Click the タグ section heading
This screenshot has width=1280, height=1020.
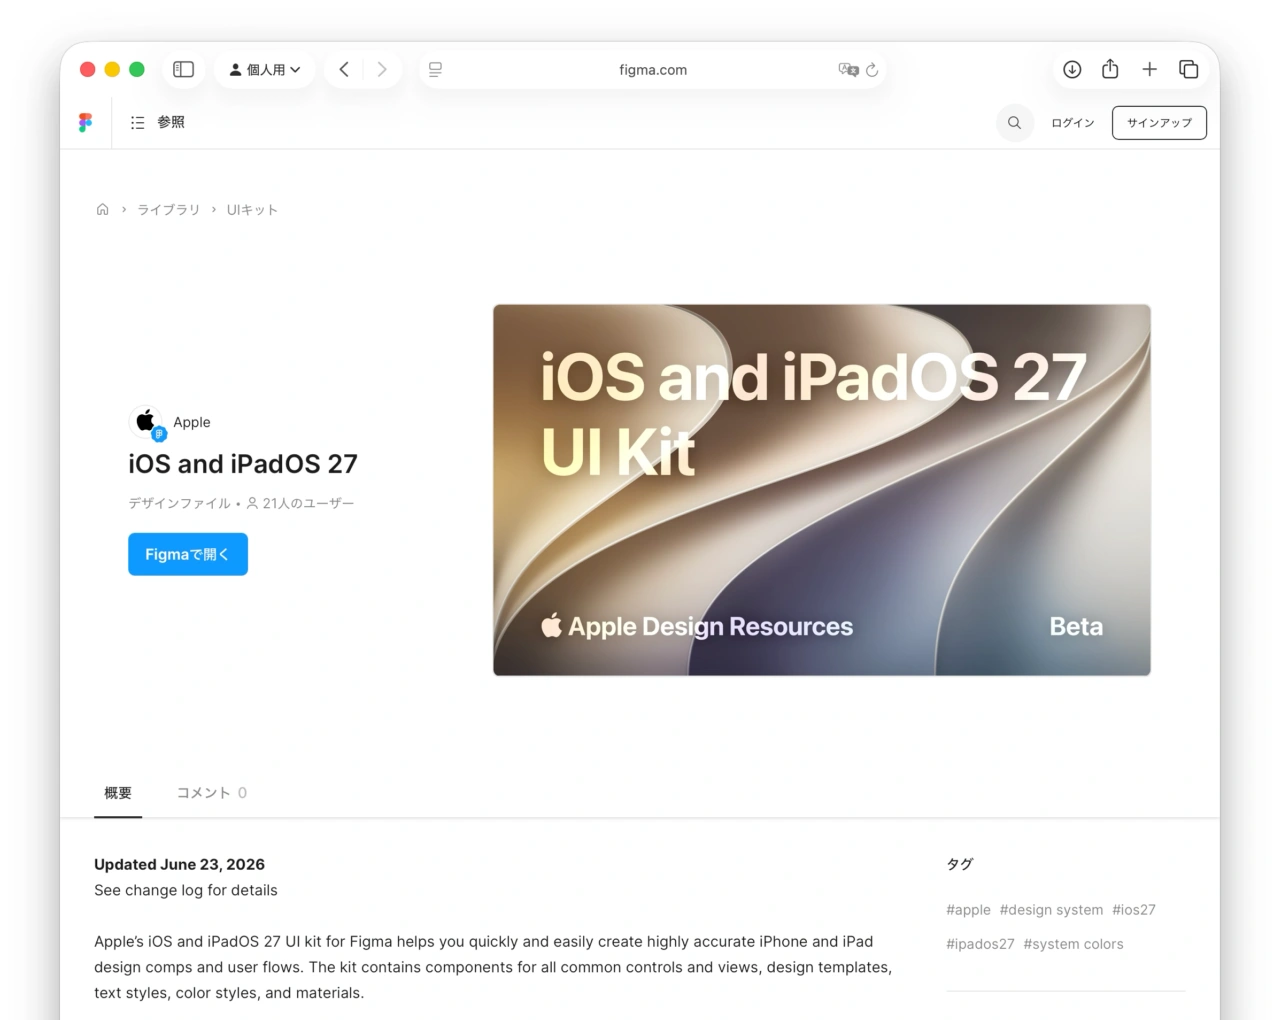coord(960,864)
